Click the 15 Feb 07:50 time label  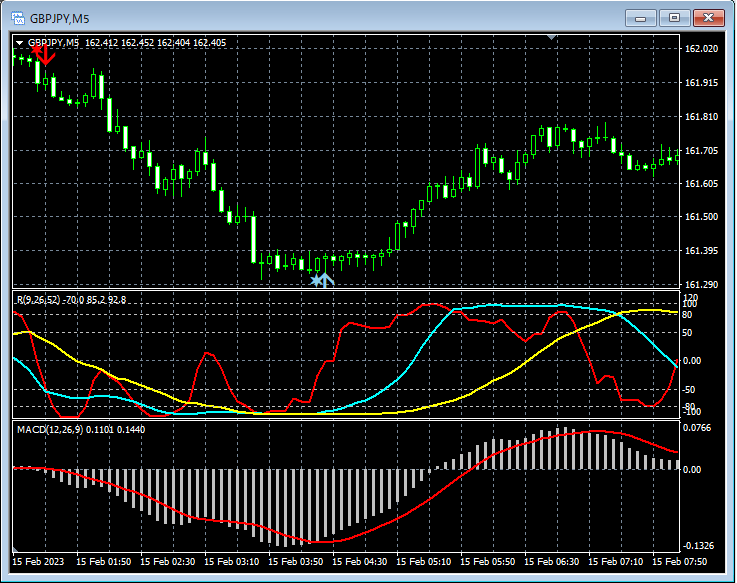click(680, 563)
